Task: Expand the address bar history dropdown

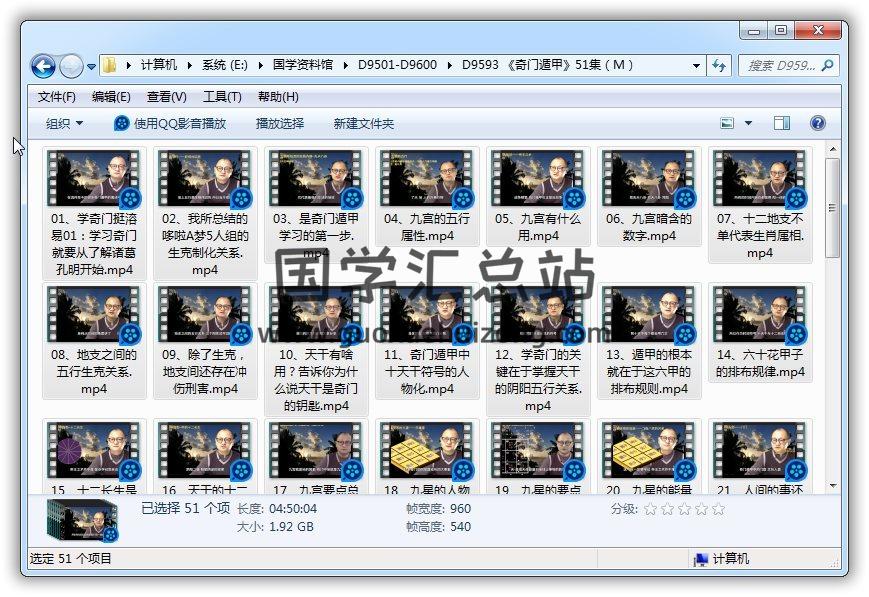Action: tap(696, 65)
